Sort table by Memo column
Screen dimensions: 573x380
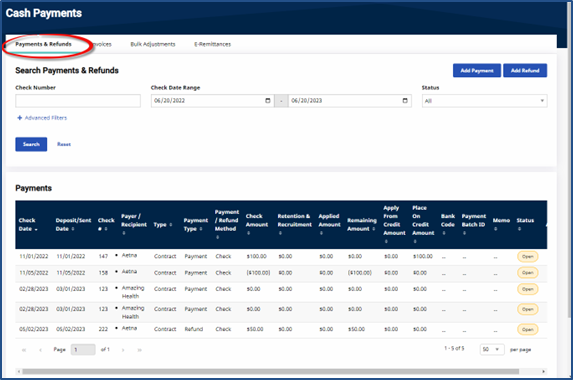pyautogui.click(x=501, y=224)
